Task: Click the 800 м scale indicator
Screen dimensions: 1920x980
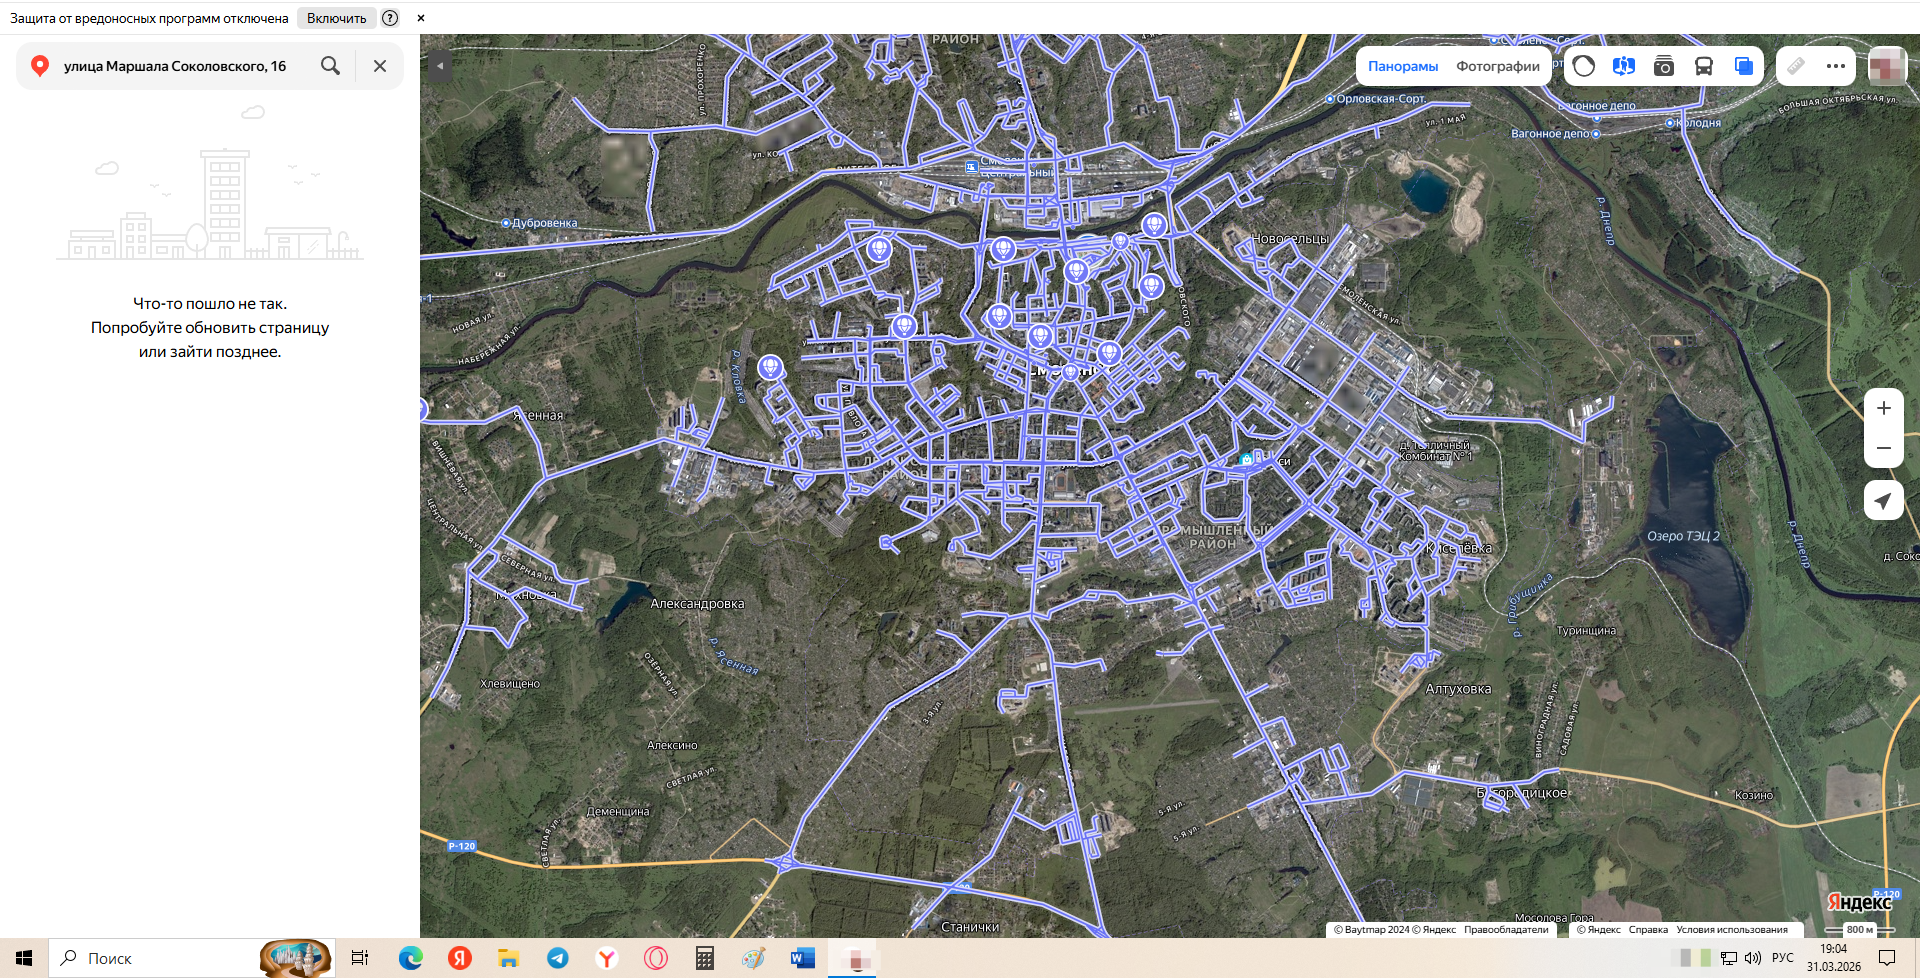Action: click(x=1860, y=930)
